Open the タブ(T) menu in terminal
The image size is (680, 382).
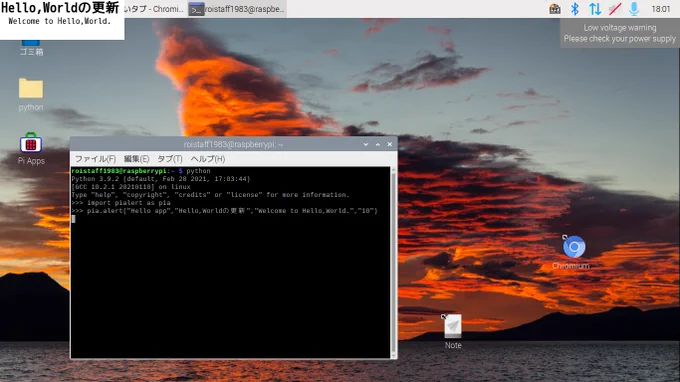pyautogui.click(x=170, y=159)
